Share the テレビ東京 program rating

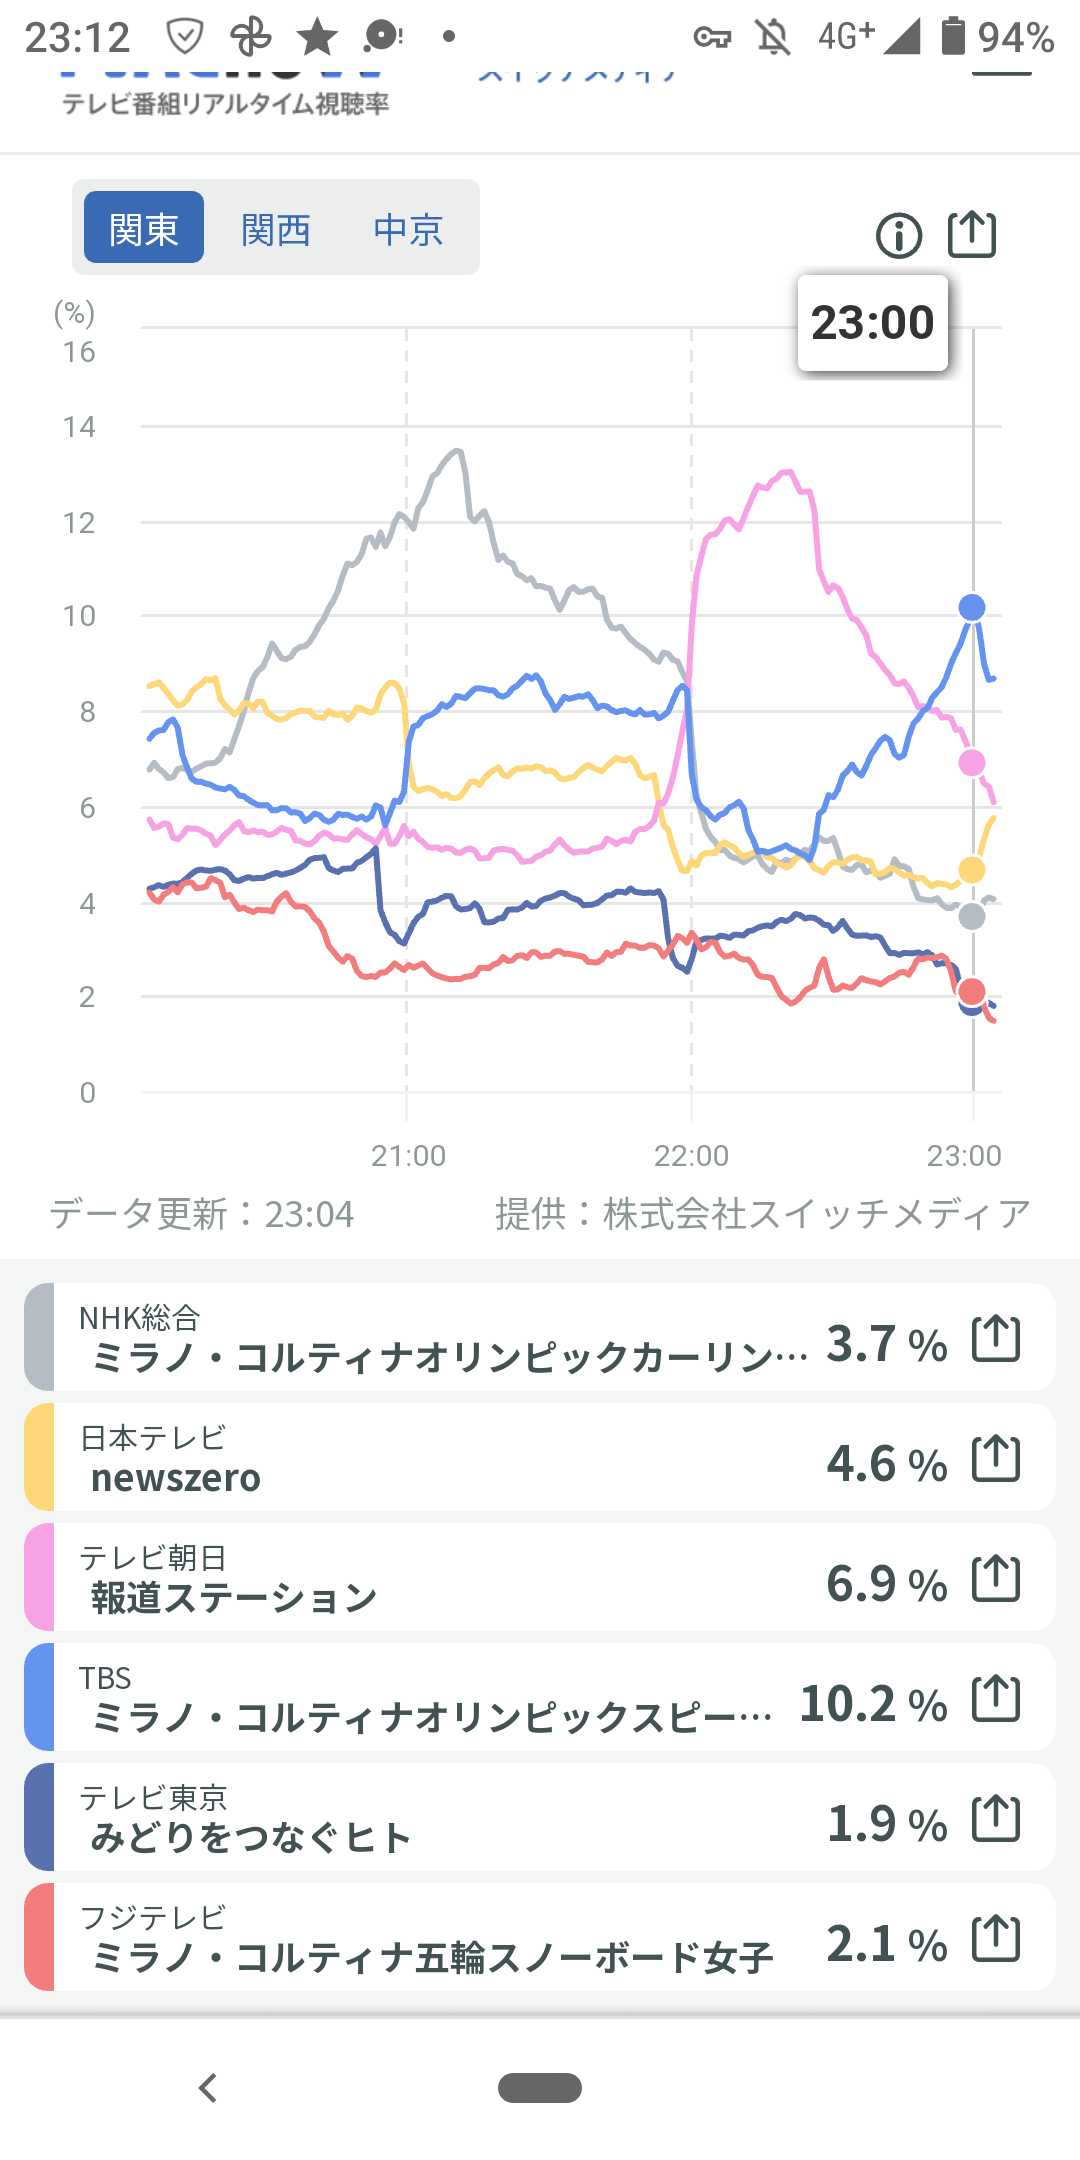(x=996, y=1818)
